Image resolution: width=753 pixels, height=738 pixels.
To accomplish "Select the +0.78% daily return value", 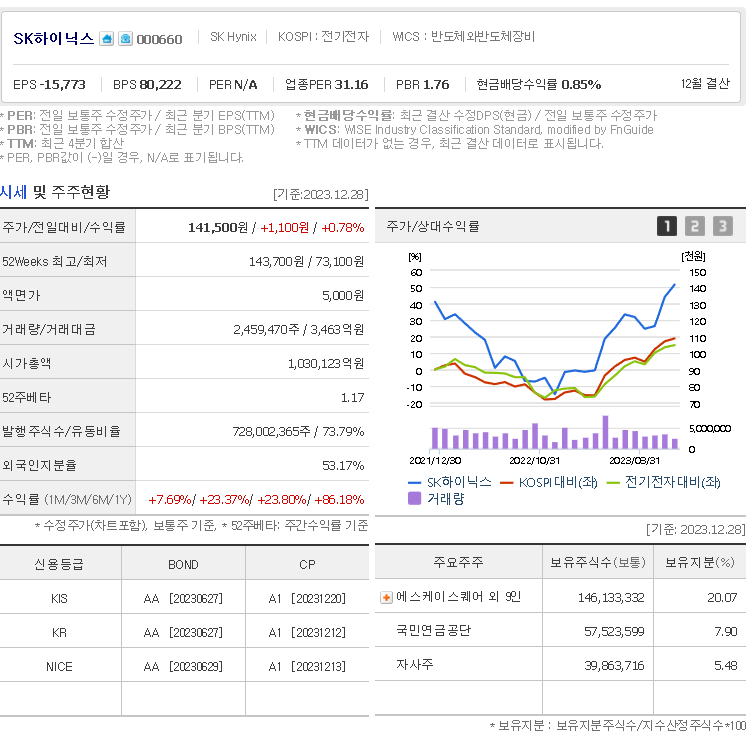I will point(343,227).
